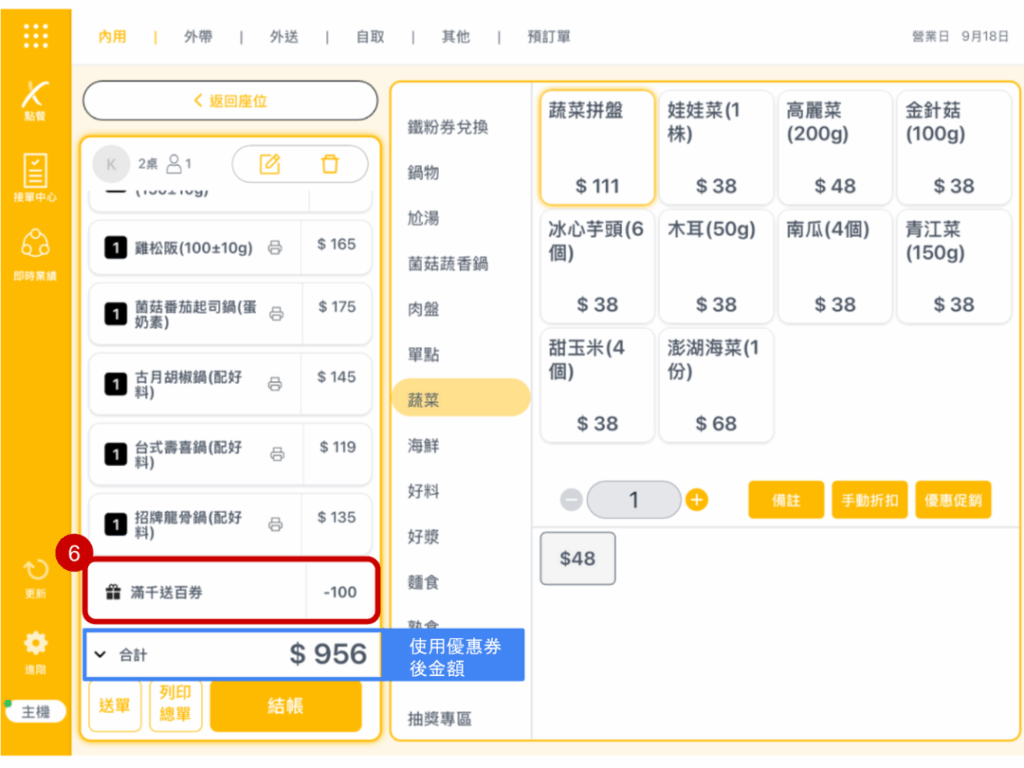1024x768 pixels.
Task: Decrease quantity with the minus button
Action: coord(571,500)
